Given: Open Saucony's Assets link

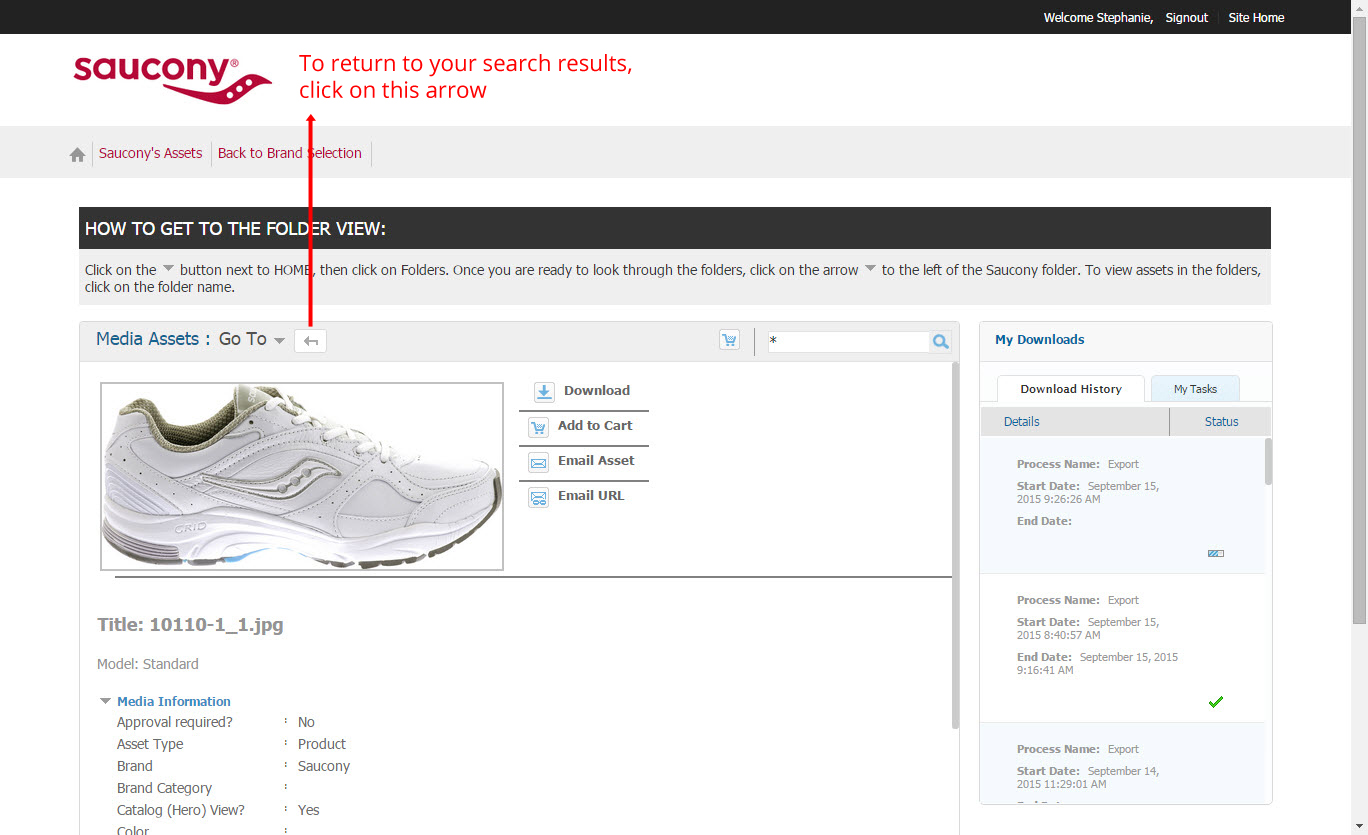Looking at the screenshot, I should (x=151, y=153).
